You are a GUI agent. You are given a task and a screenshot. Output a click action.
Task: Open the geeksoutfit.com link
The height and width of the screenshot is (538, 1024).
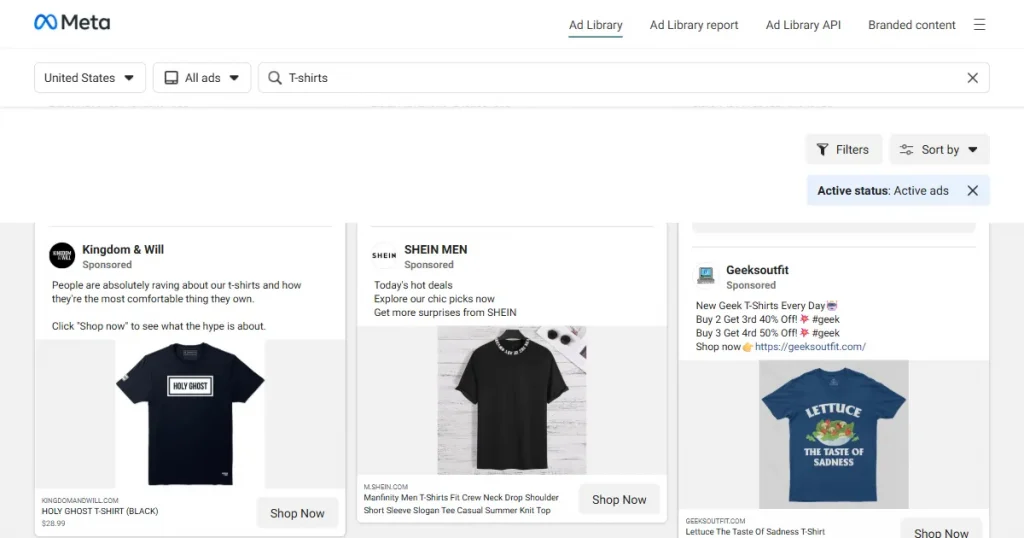pyautogui.click(x=810, y=347)
